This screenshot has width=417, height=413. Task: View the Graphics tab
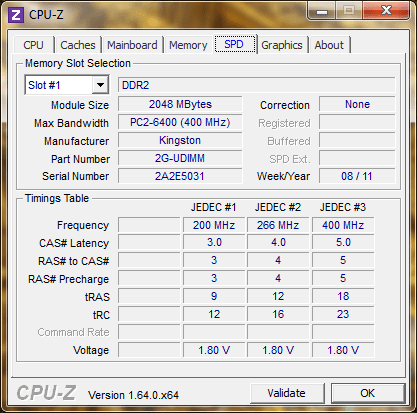(x=282, y=45)
